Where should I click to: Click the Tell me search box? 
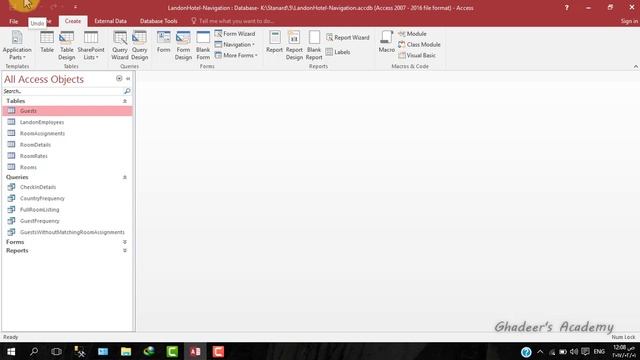tap(233, 21)
